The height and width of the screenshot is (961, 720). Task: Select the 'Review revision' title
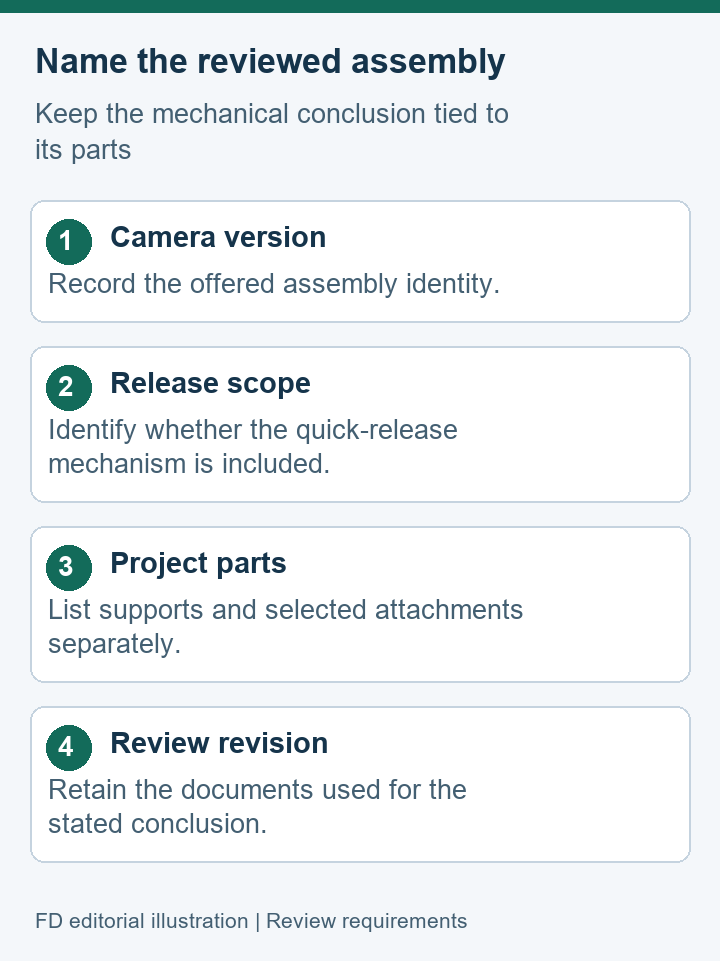(x=219, y=743)
